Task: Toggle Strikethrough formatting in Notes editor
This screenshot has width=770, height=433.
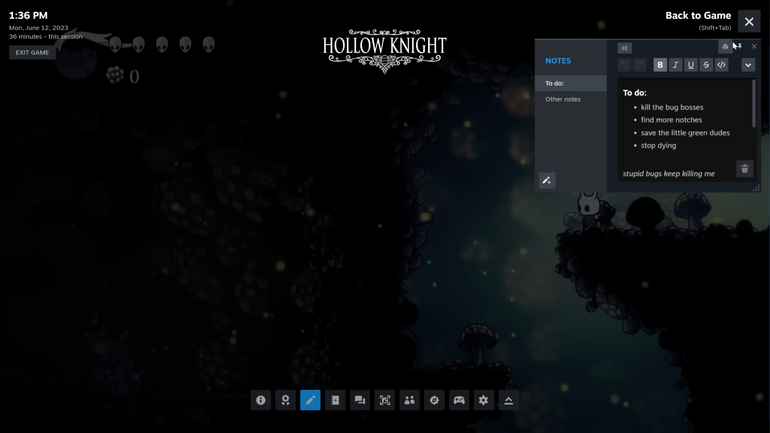Action: [706, 65]
